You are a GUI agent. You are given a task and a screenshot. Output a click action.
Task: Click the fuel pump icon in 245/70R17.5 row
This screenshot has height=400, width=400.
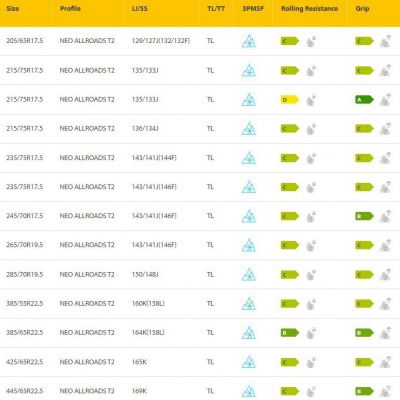tap(311, 216)
